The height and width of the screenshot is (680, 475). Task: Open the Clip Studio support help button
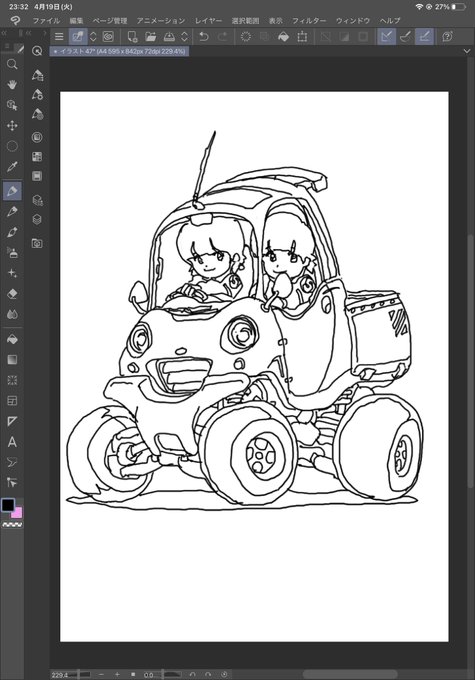[448, 36]
